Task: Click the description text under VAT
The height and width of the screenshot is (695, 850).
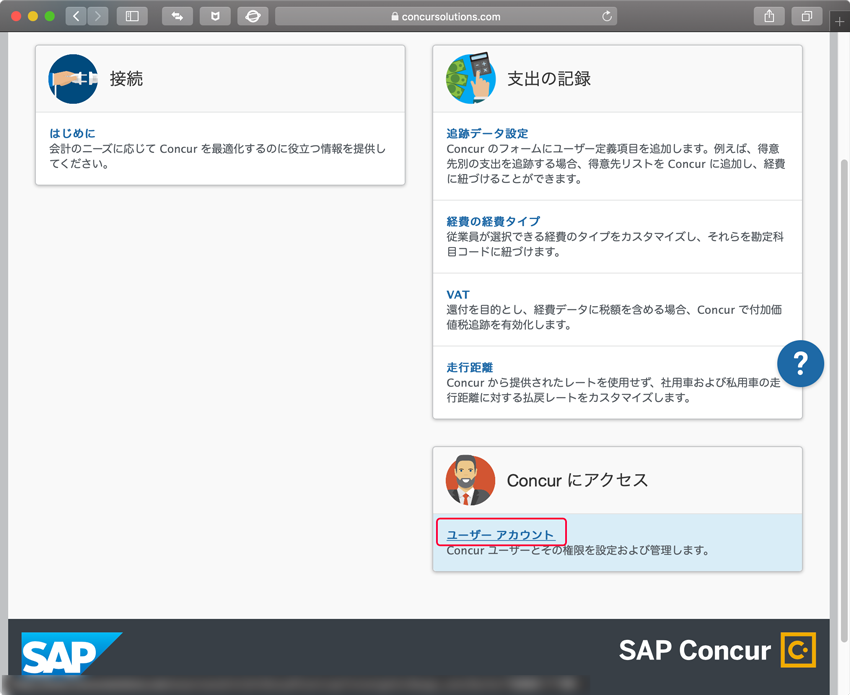Action: click(x=614, y=317)
